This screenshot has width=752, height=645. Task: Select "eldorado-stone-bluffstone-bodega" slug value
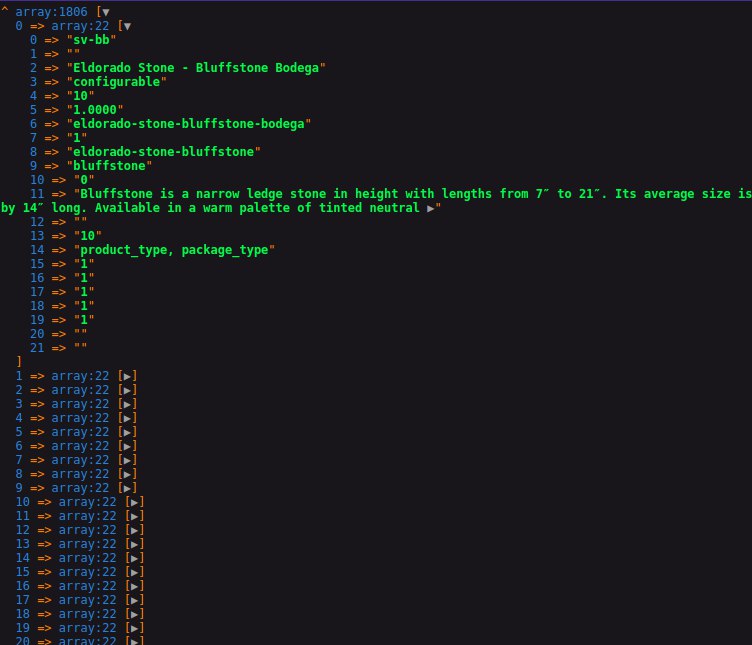188,124
